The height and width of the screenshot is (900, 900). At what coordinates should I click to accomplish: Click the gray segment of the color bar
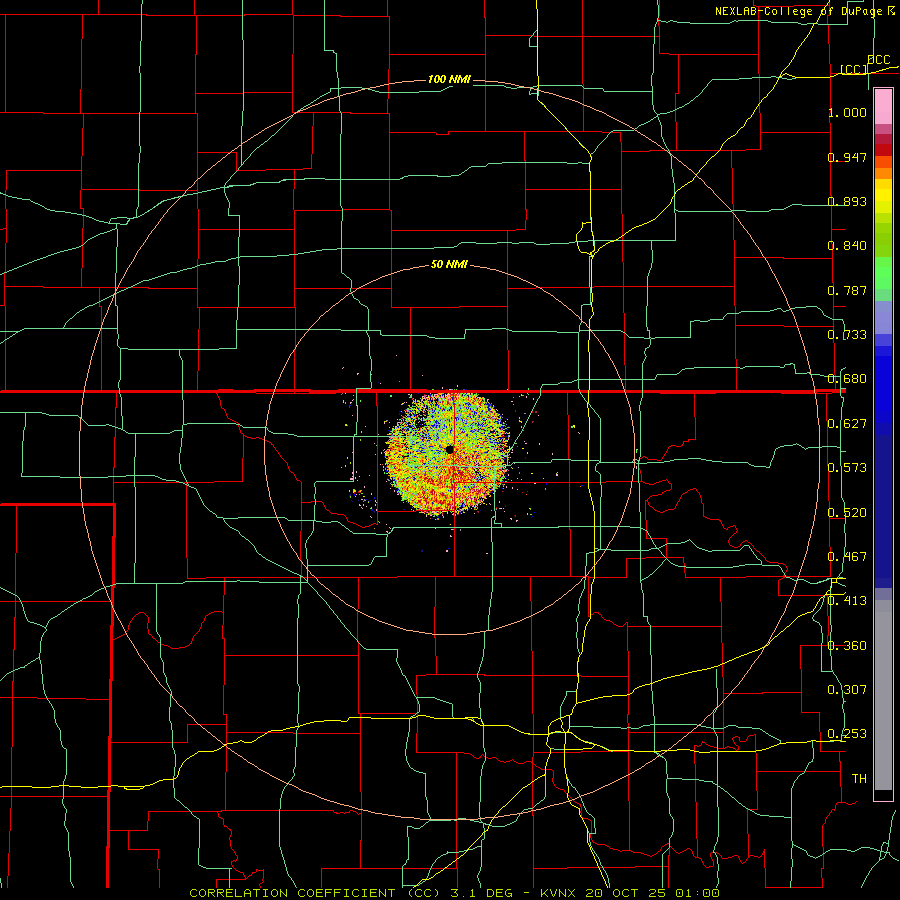click(x=883, y=695)
